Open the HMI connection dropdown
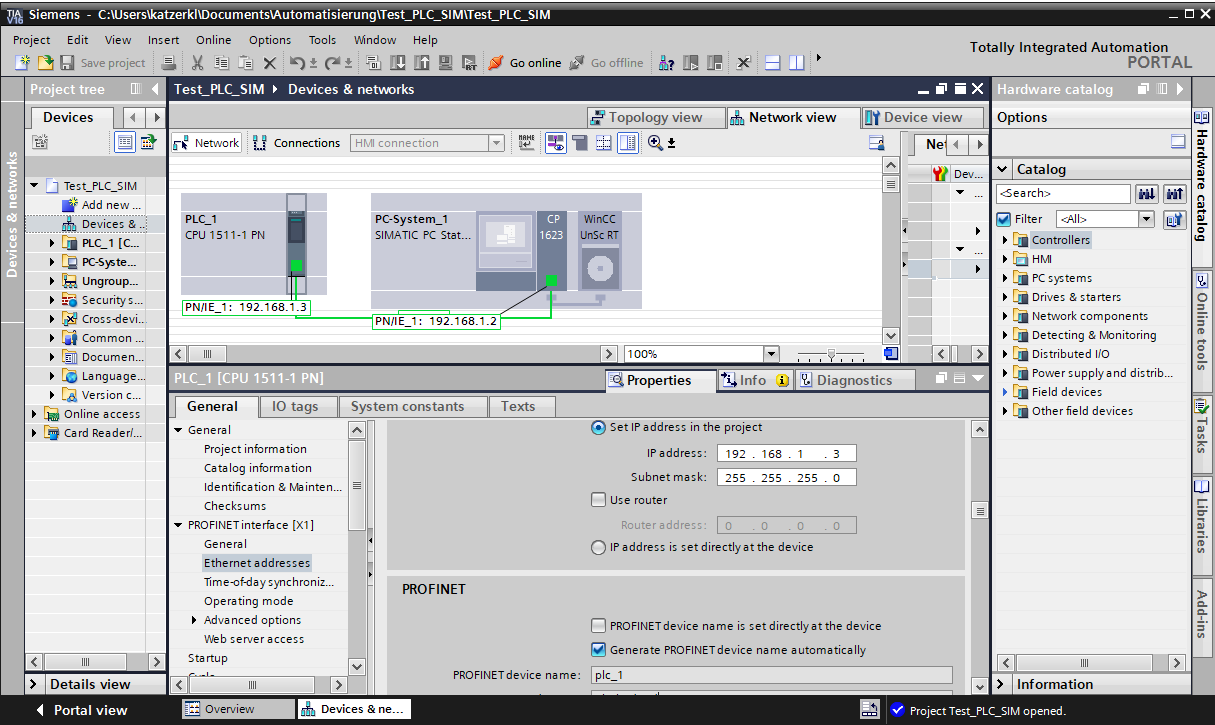Image resolution: width=1215 pixels, height=725 pixels. click(x=496, y=143)
